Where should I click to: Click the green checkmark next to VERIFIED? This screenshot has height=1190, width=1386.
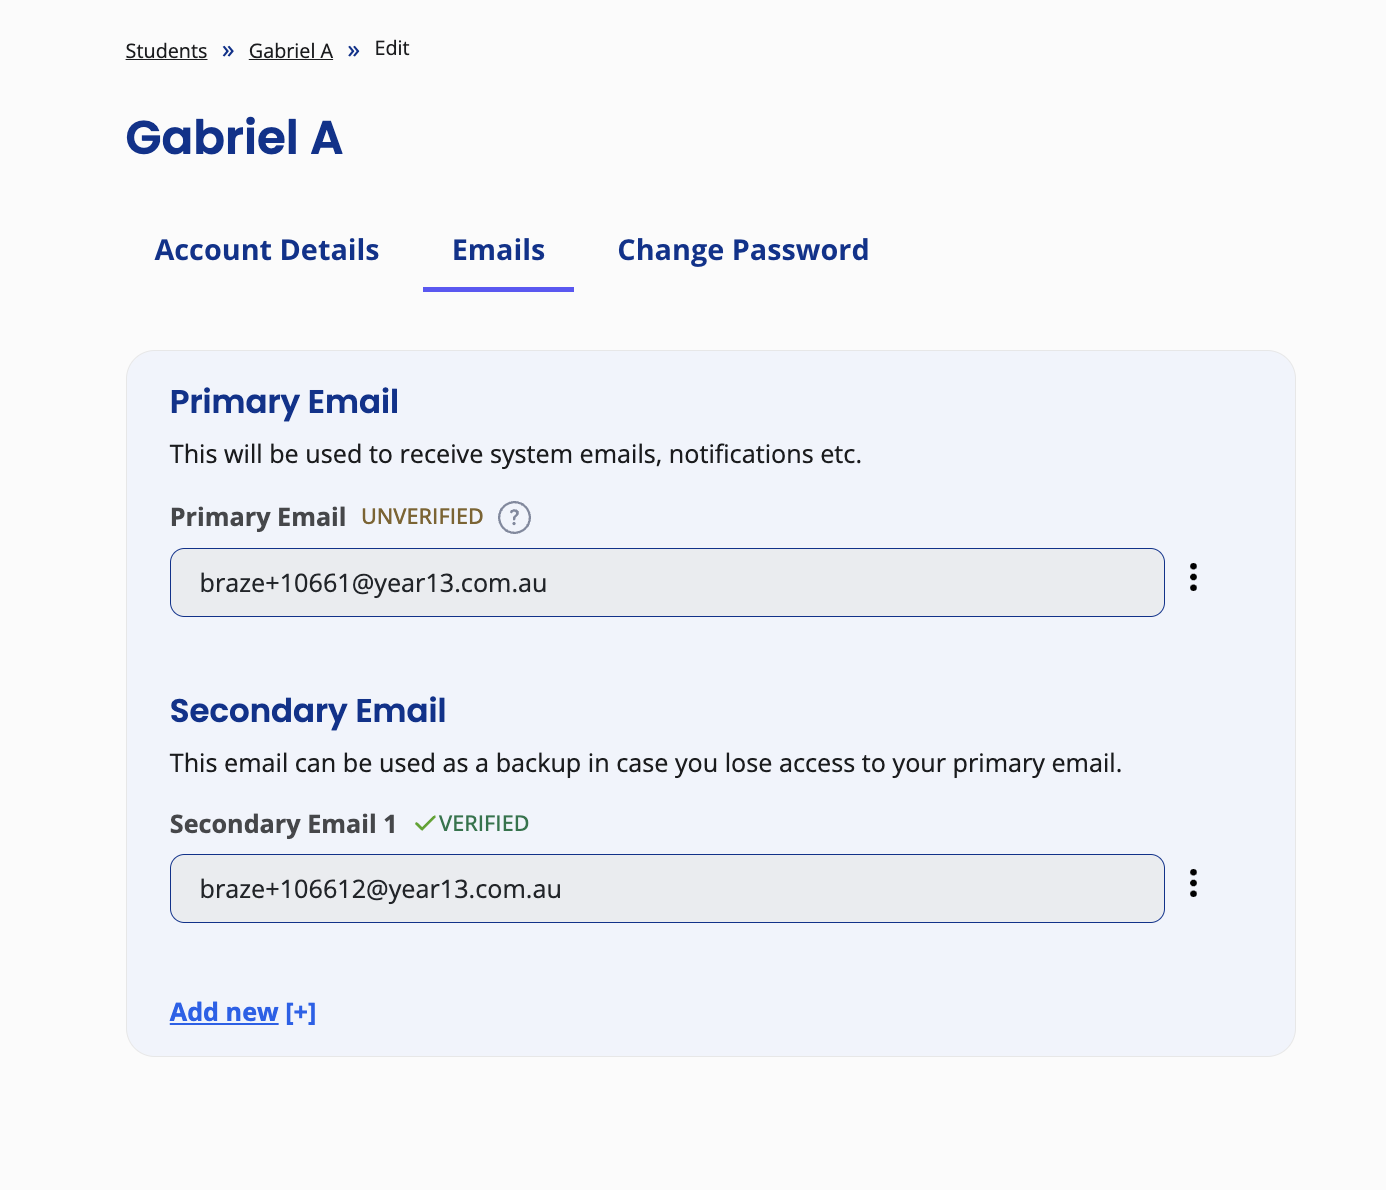coord(424,822)
